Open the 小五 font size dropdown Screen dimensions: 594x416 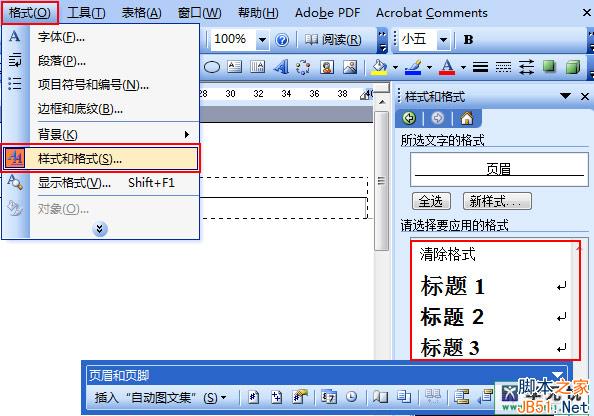pyautogui.click(x=443, y=39)
